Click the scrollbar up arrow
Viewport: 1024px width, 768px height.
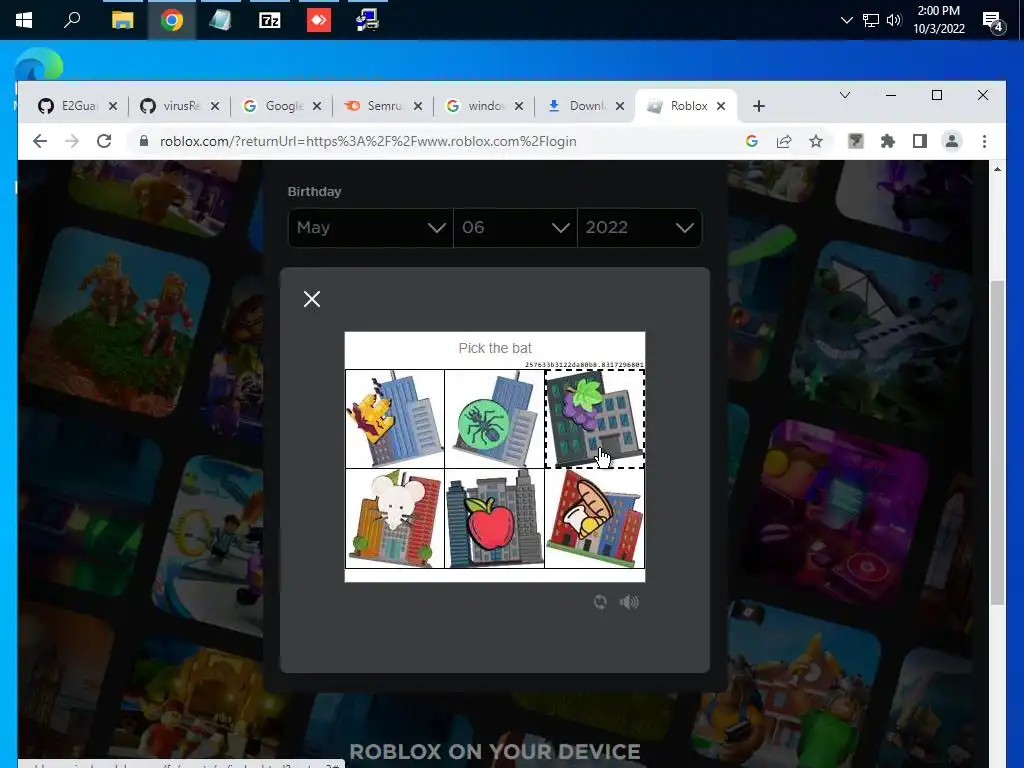pyautogui.click(x=997, y=169)
